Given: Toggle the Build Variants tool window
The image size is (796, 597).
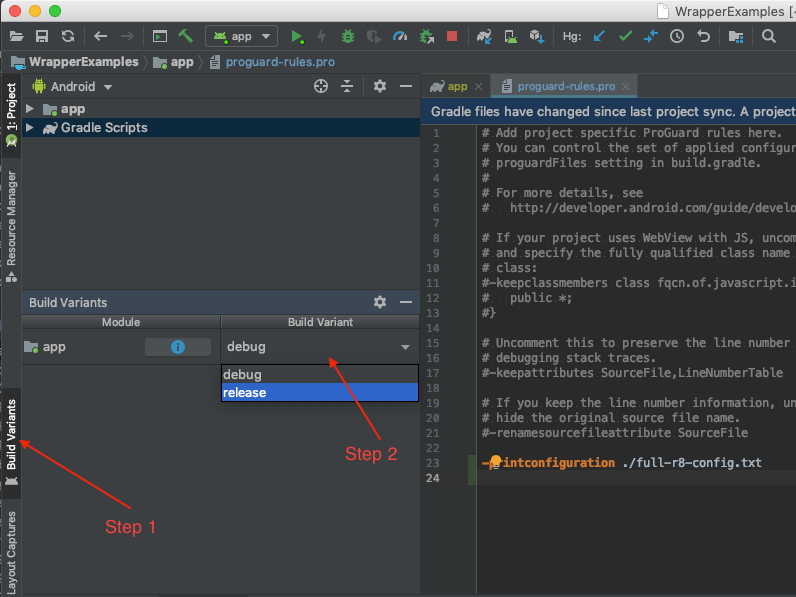Looking at the screenshot, I should tap(11, 442).
